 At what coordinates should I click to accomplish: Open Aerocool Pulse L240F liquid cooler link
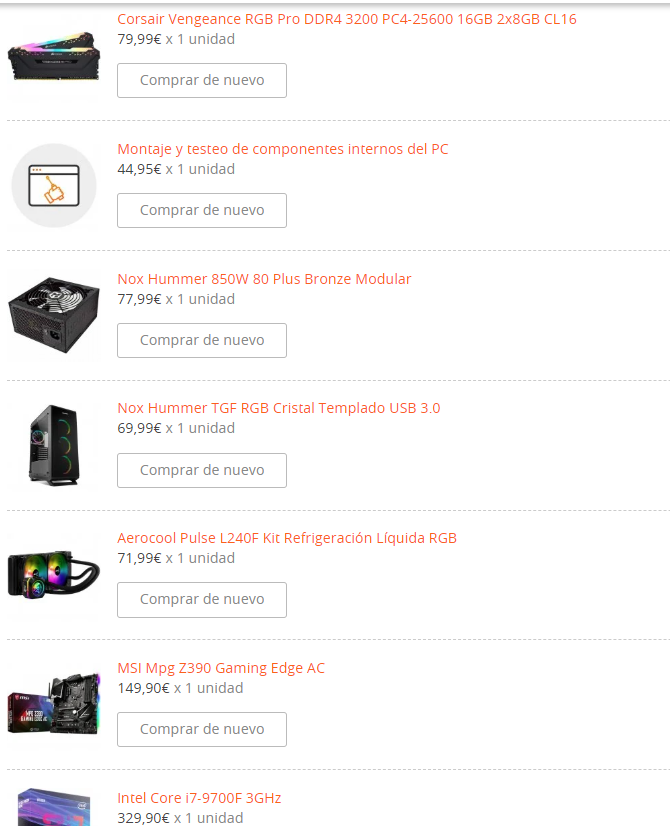(287, 538)
